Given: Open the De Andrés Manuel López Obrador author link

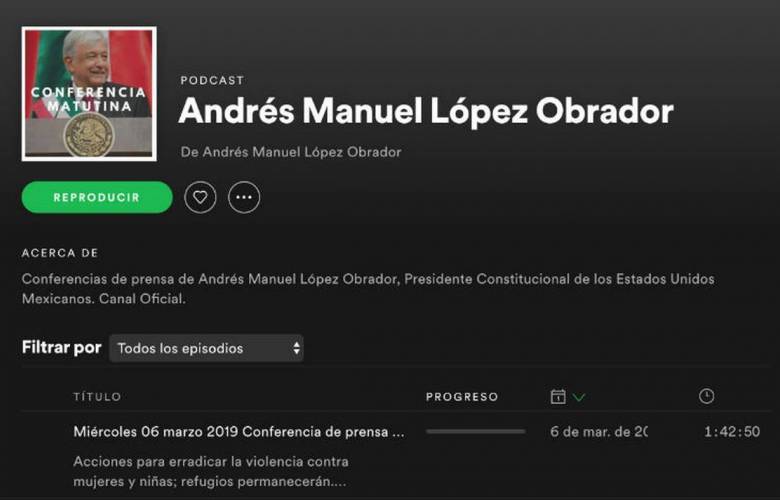Looking at the screenshot, I should (x=291, y=152).
